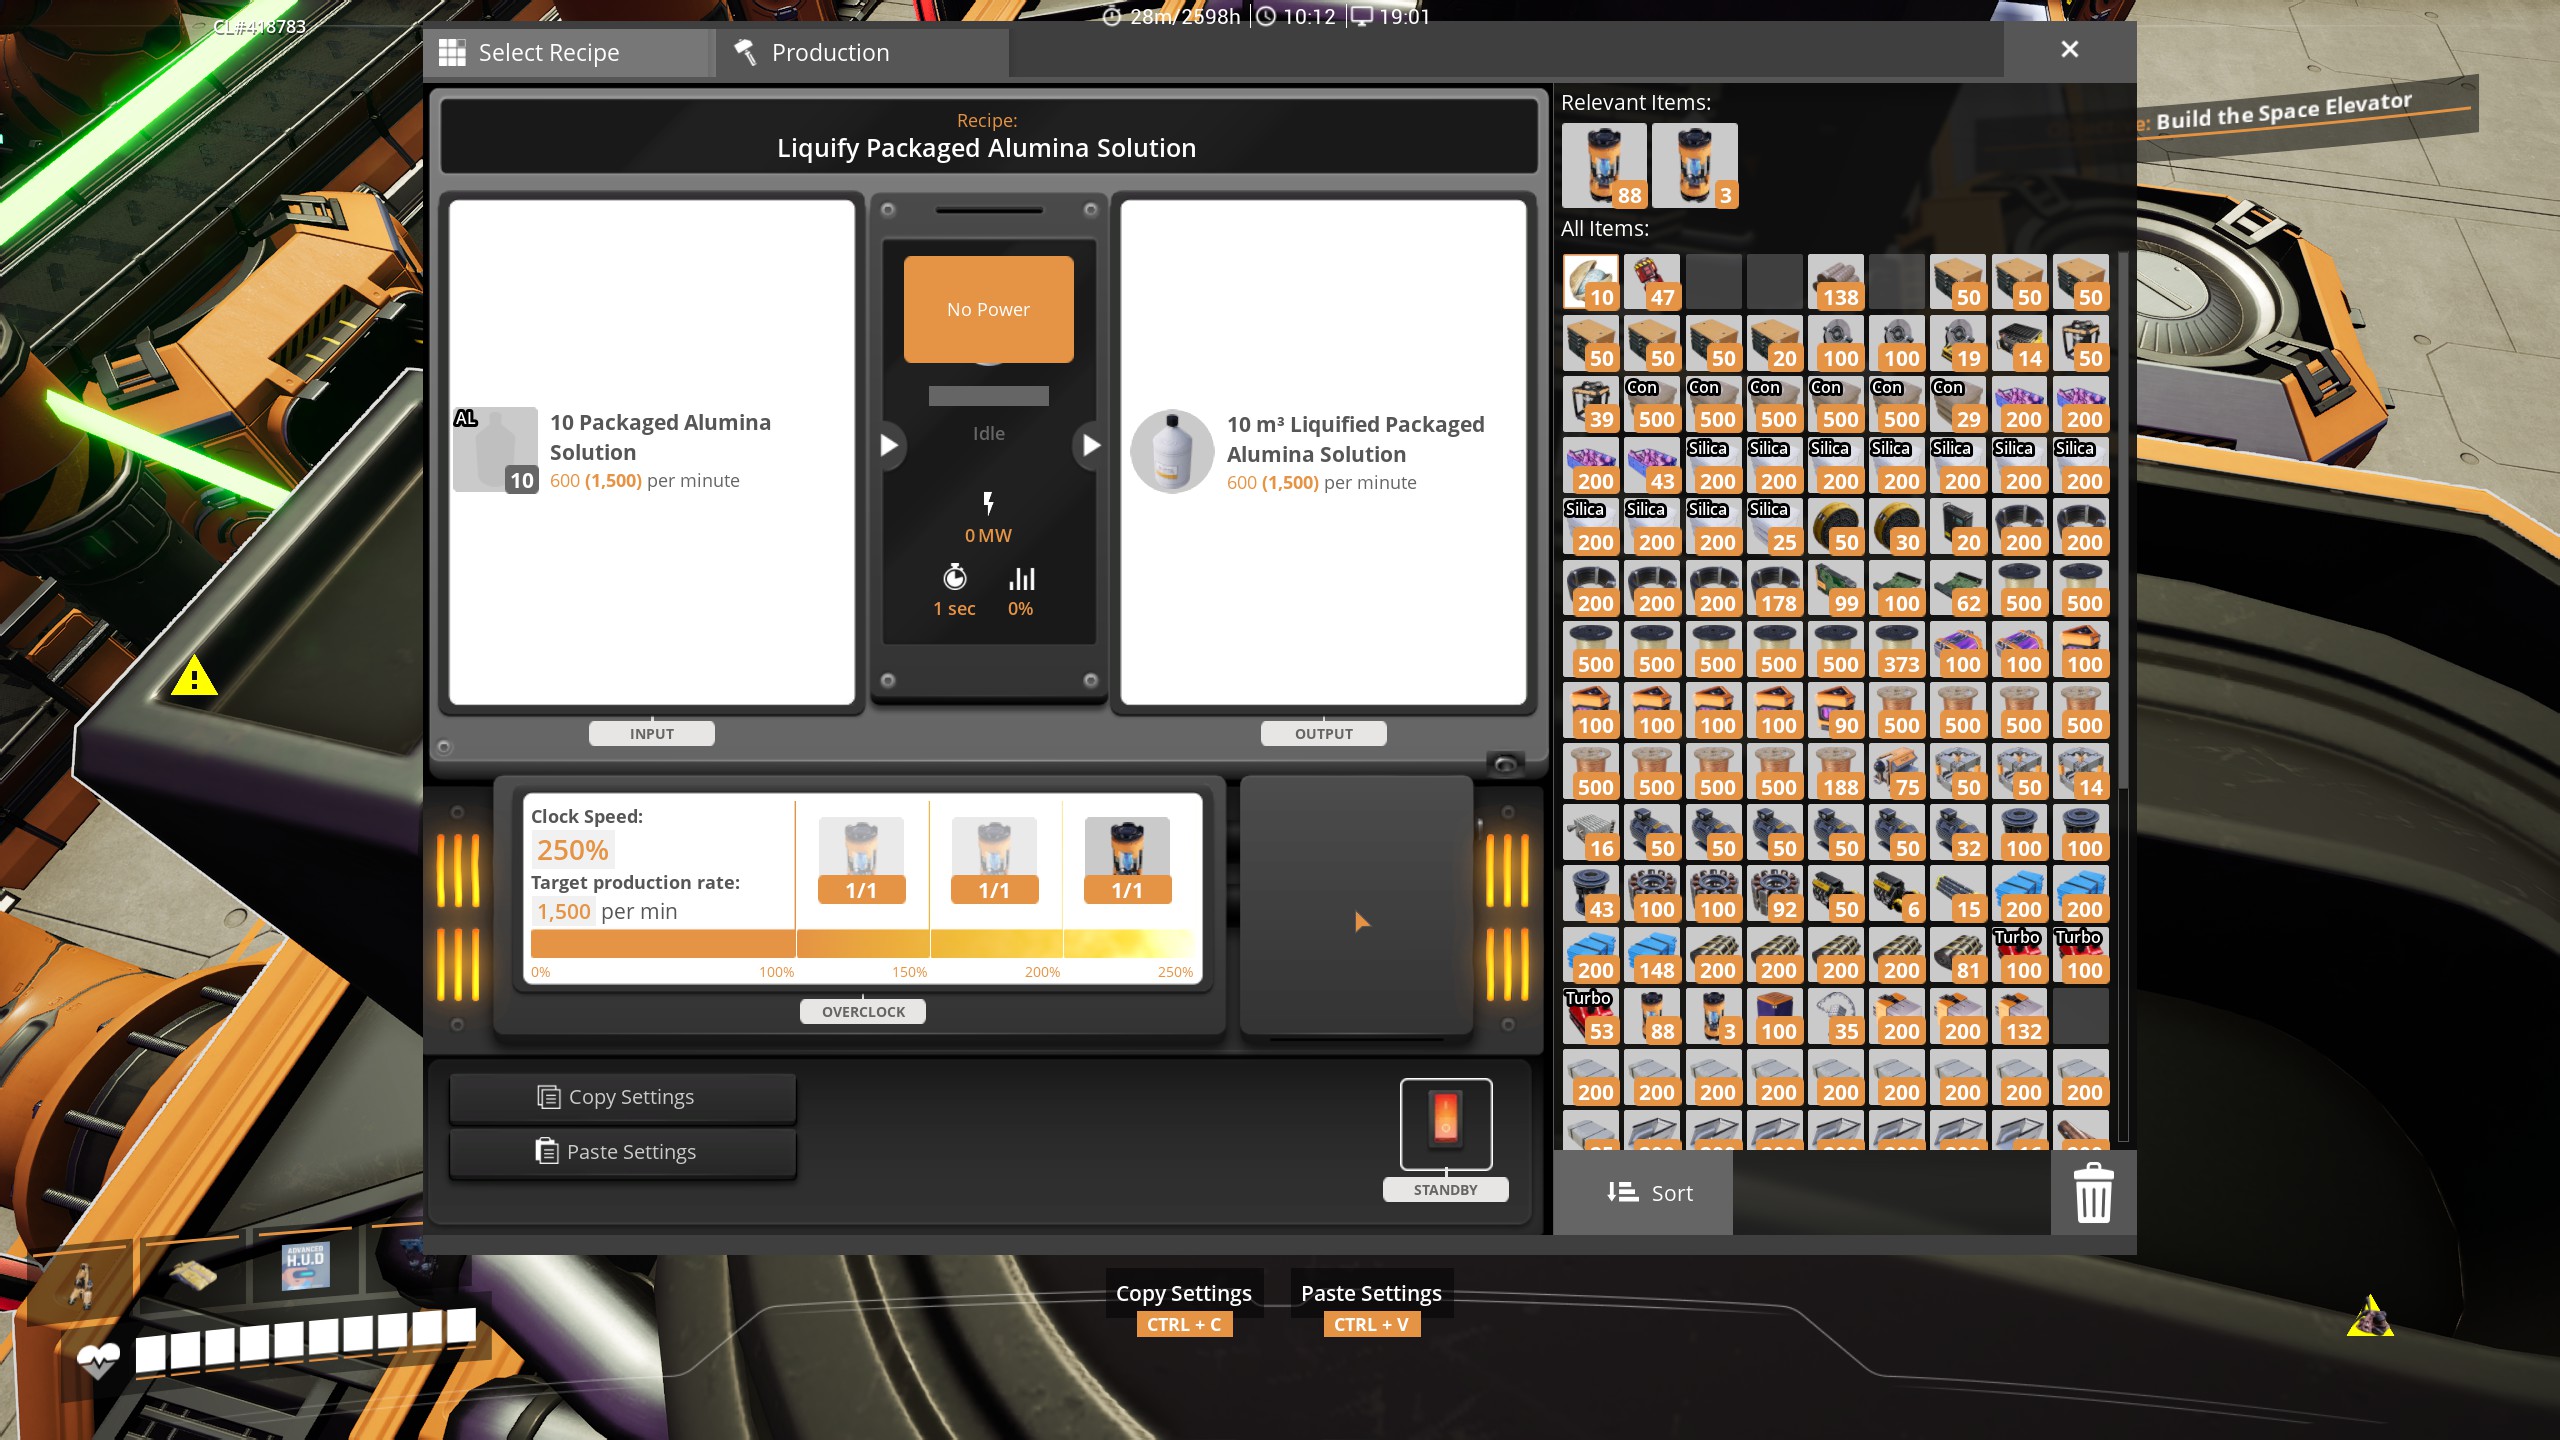The height and width of the screenshot is (1440, 2560).
Task: Select the wire spool stack of 373
Action: coord(1897,649)
